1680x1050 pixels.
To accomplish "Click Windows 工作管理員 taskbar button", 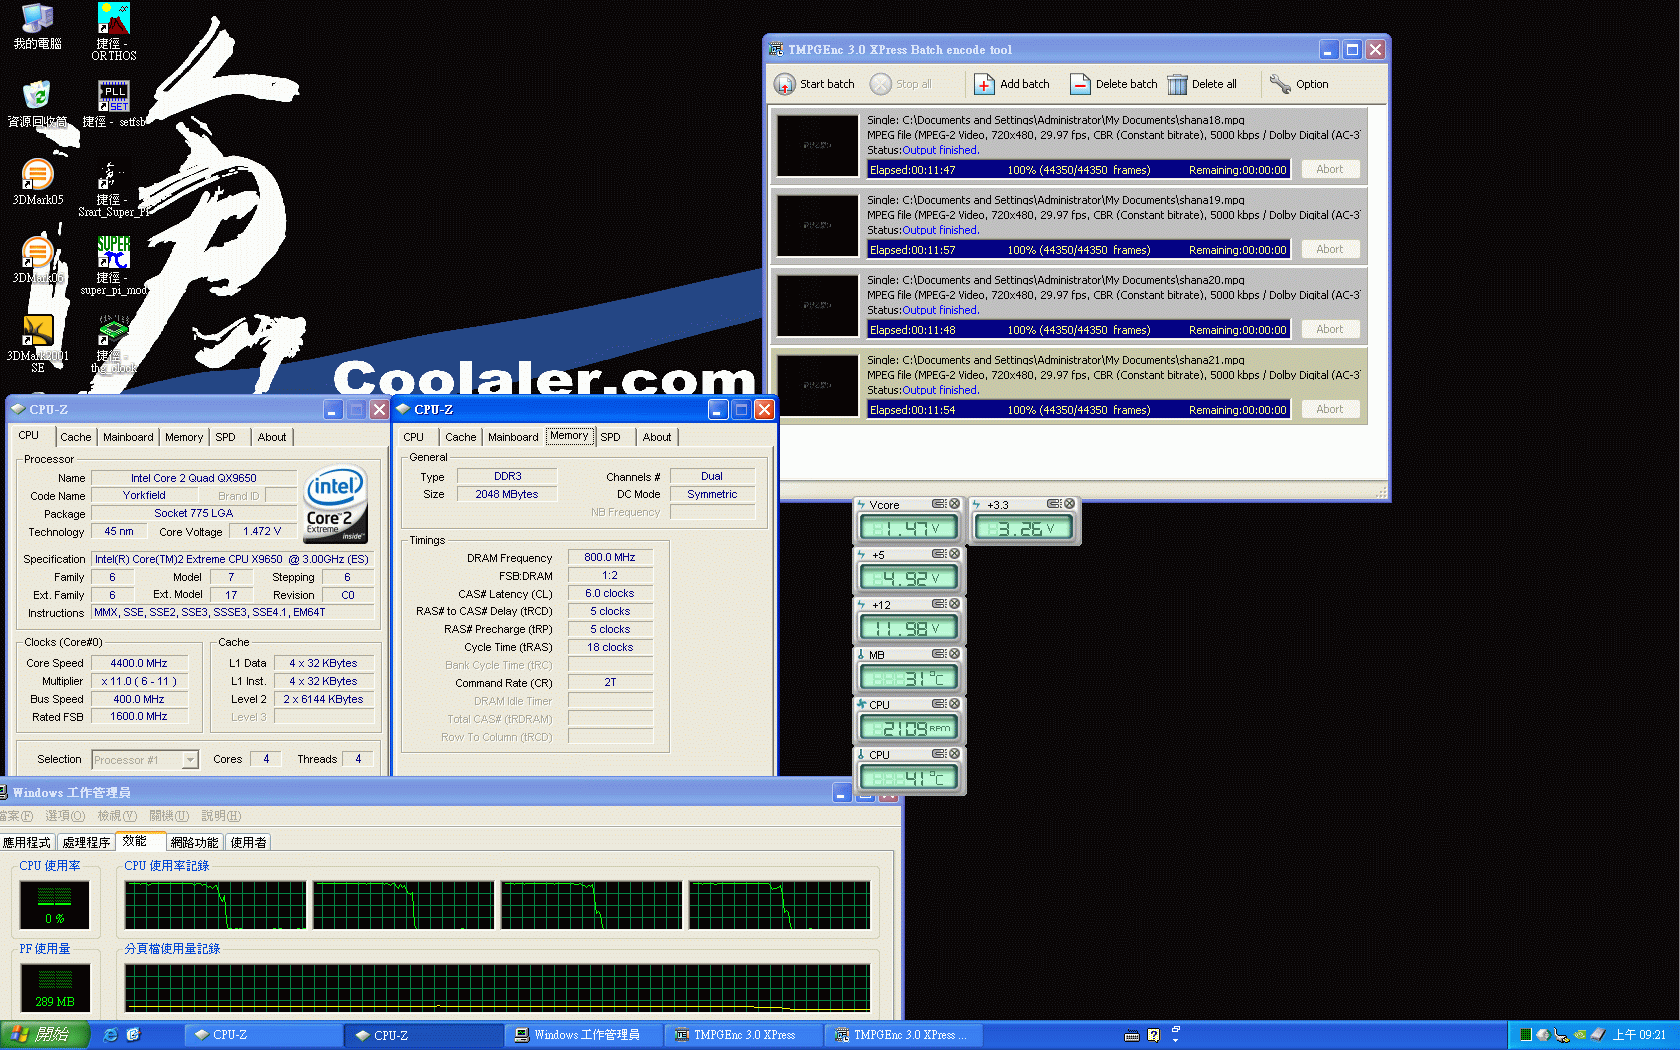I will point(583,1035).
